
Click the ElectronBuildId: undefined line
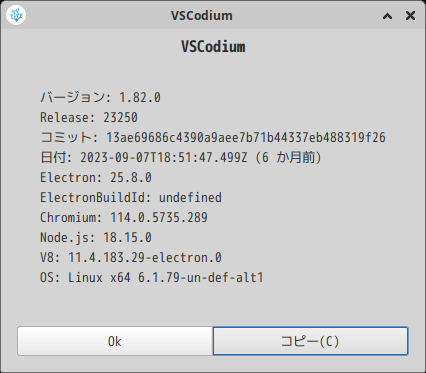[x=131, y=197]
